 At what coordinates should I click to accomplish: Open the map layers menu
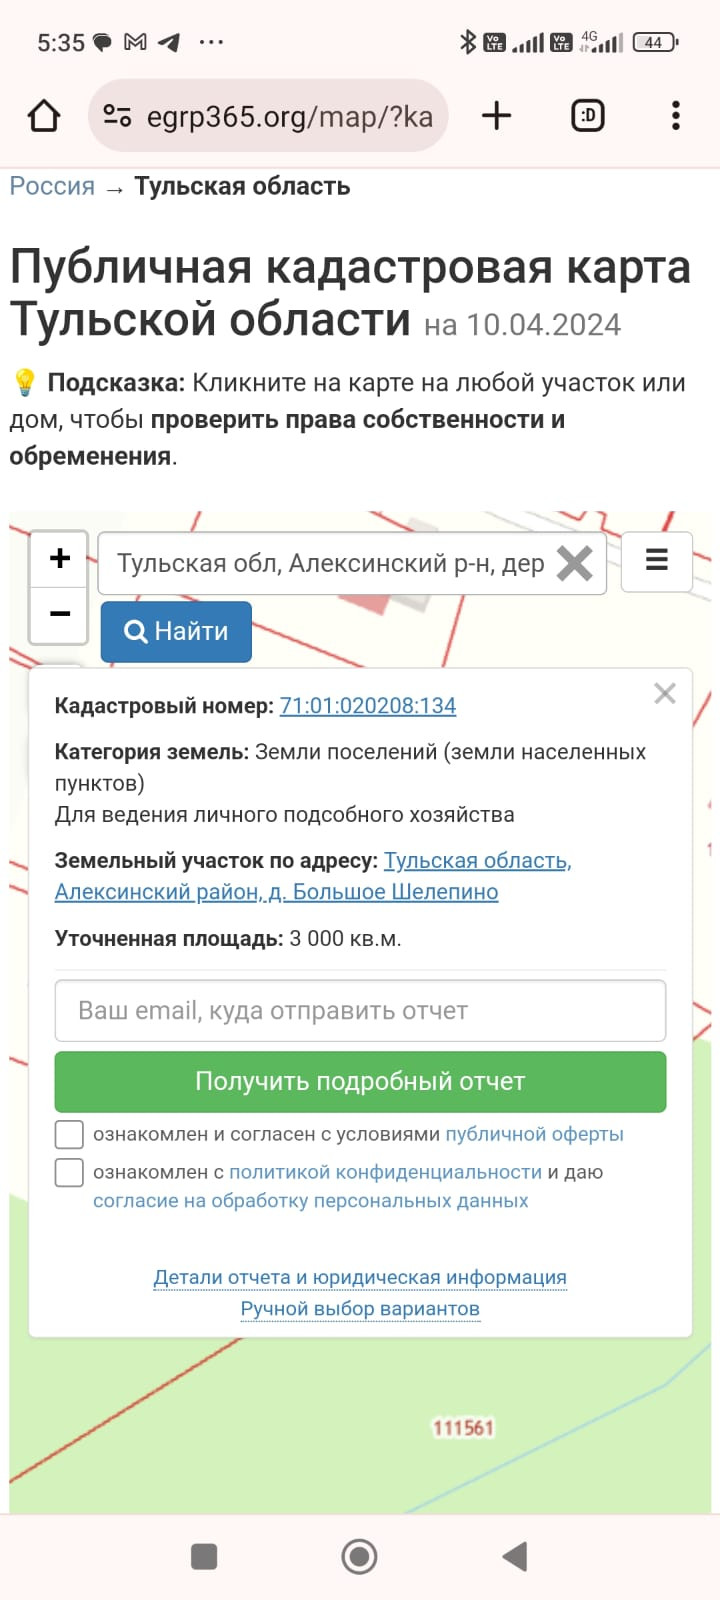pyautogui.click(x=656, y=560)
